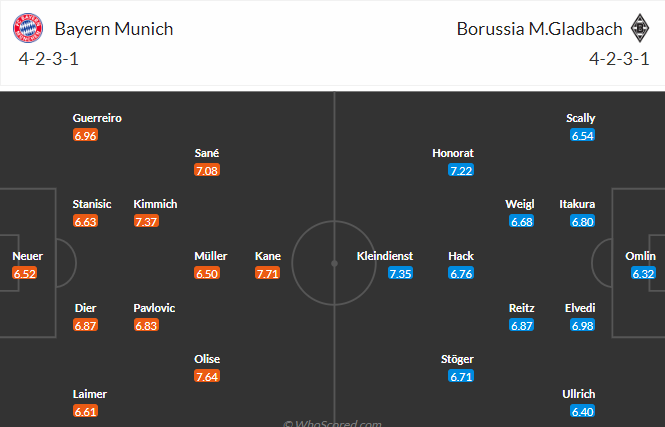Select Kane's 7.71 rating badge
Image resolution: width=665 pixels, height=427 pixels.
267,274
